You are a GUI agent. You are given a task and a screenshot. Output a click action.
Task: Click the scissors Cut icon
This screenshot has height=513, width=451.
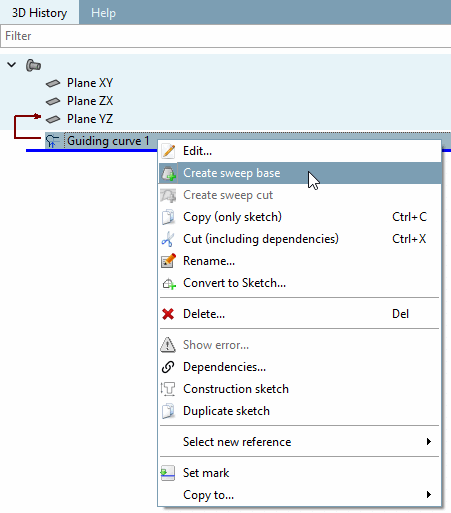pyautogui.click(x=168, y=239)
